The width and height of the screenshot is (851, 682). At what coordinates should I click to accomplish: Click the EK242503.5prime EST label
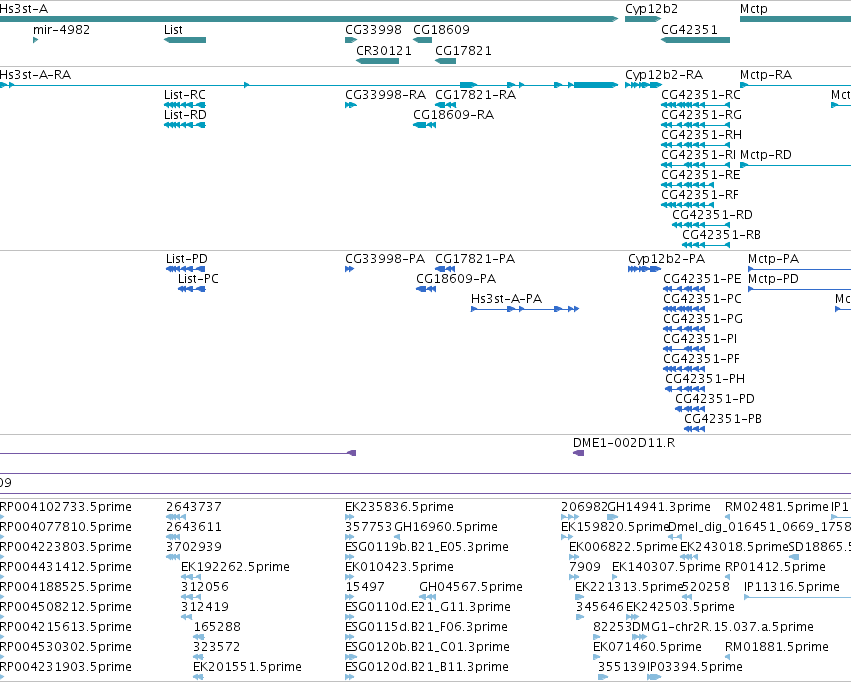[680, 607]
